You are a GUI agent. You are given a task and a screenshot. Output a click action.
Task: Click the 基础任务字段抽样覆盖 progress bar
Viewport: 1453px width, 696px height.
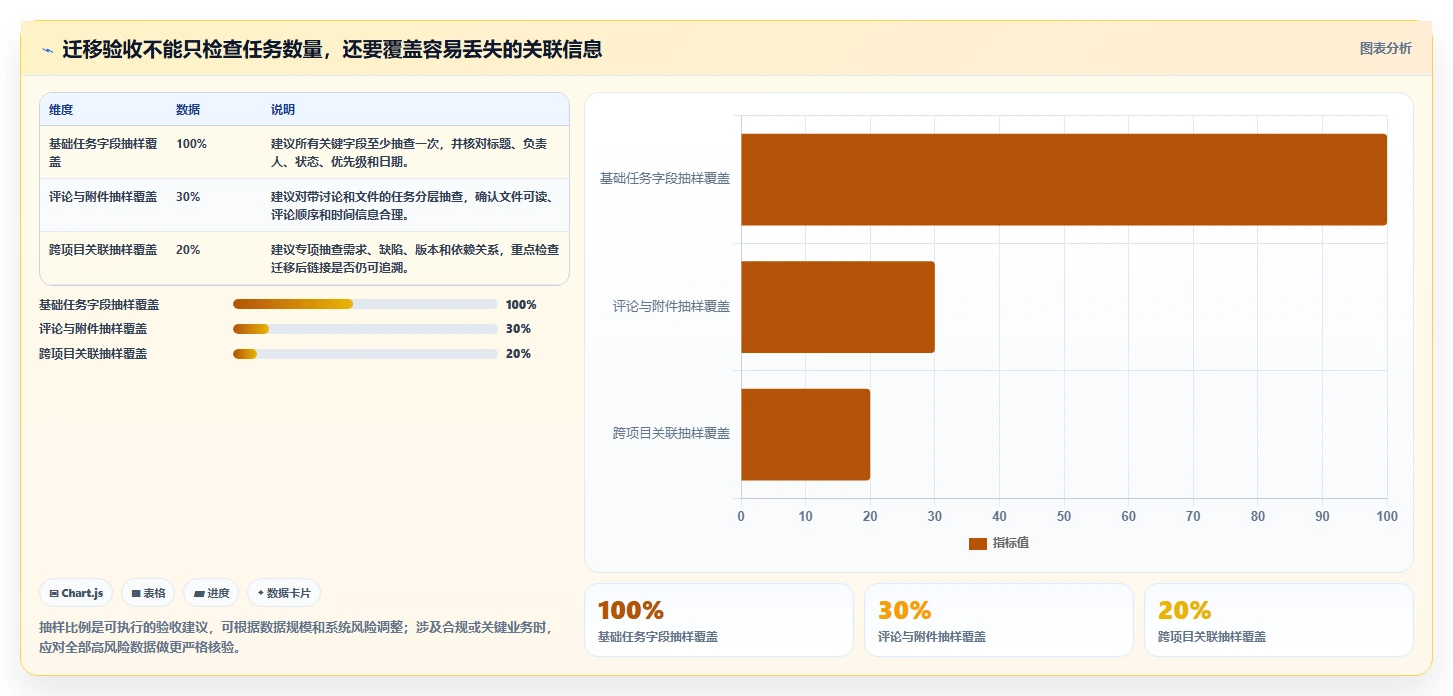click(365, 304)
